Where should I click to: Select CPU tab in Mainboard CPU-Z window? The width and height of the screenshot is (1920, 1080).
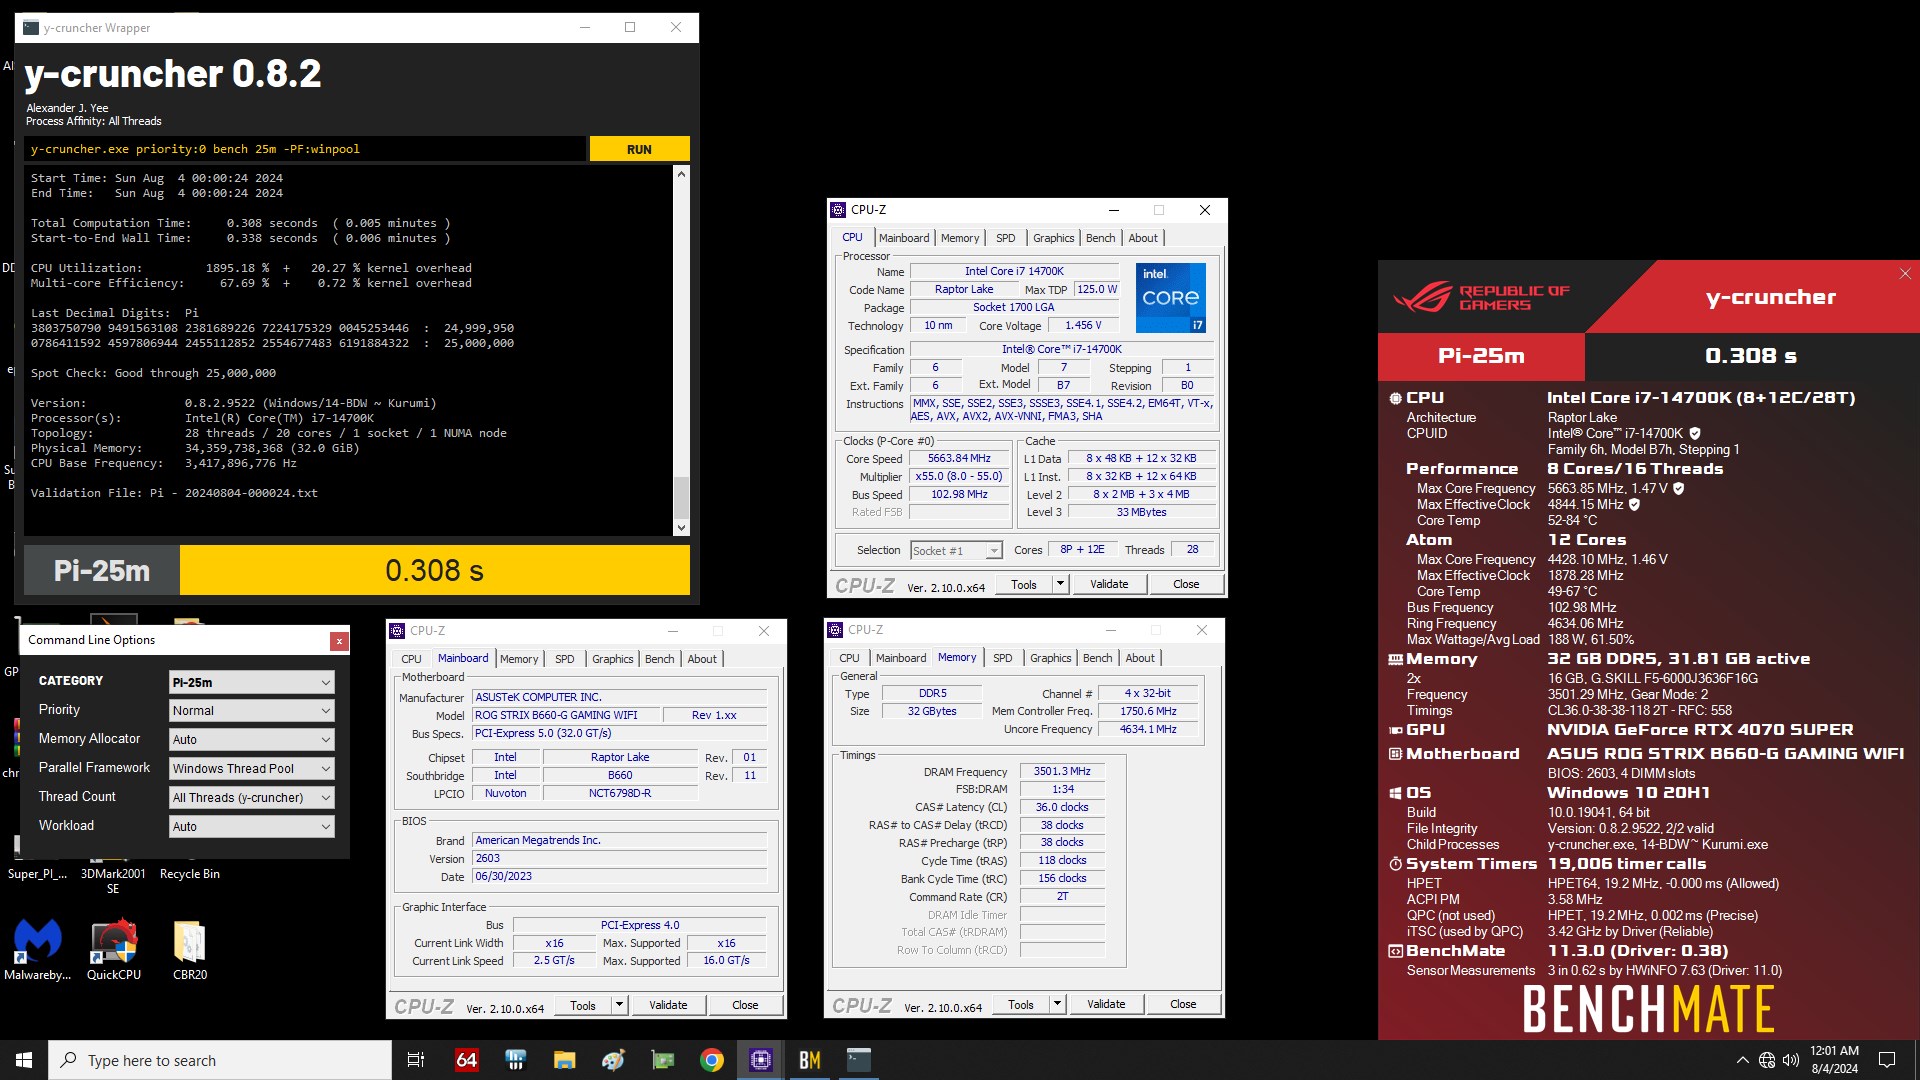click(x=411, y=659)
